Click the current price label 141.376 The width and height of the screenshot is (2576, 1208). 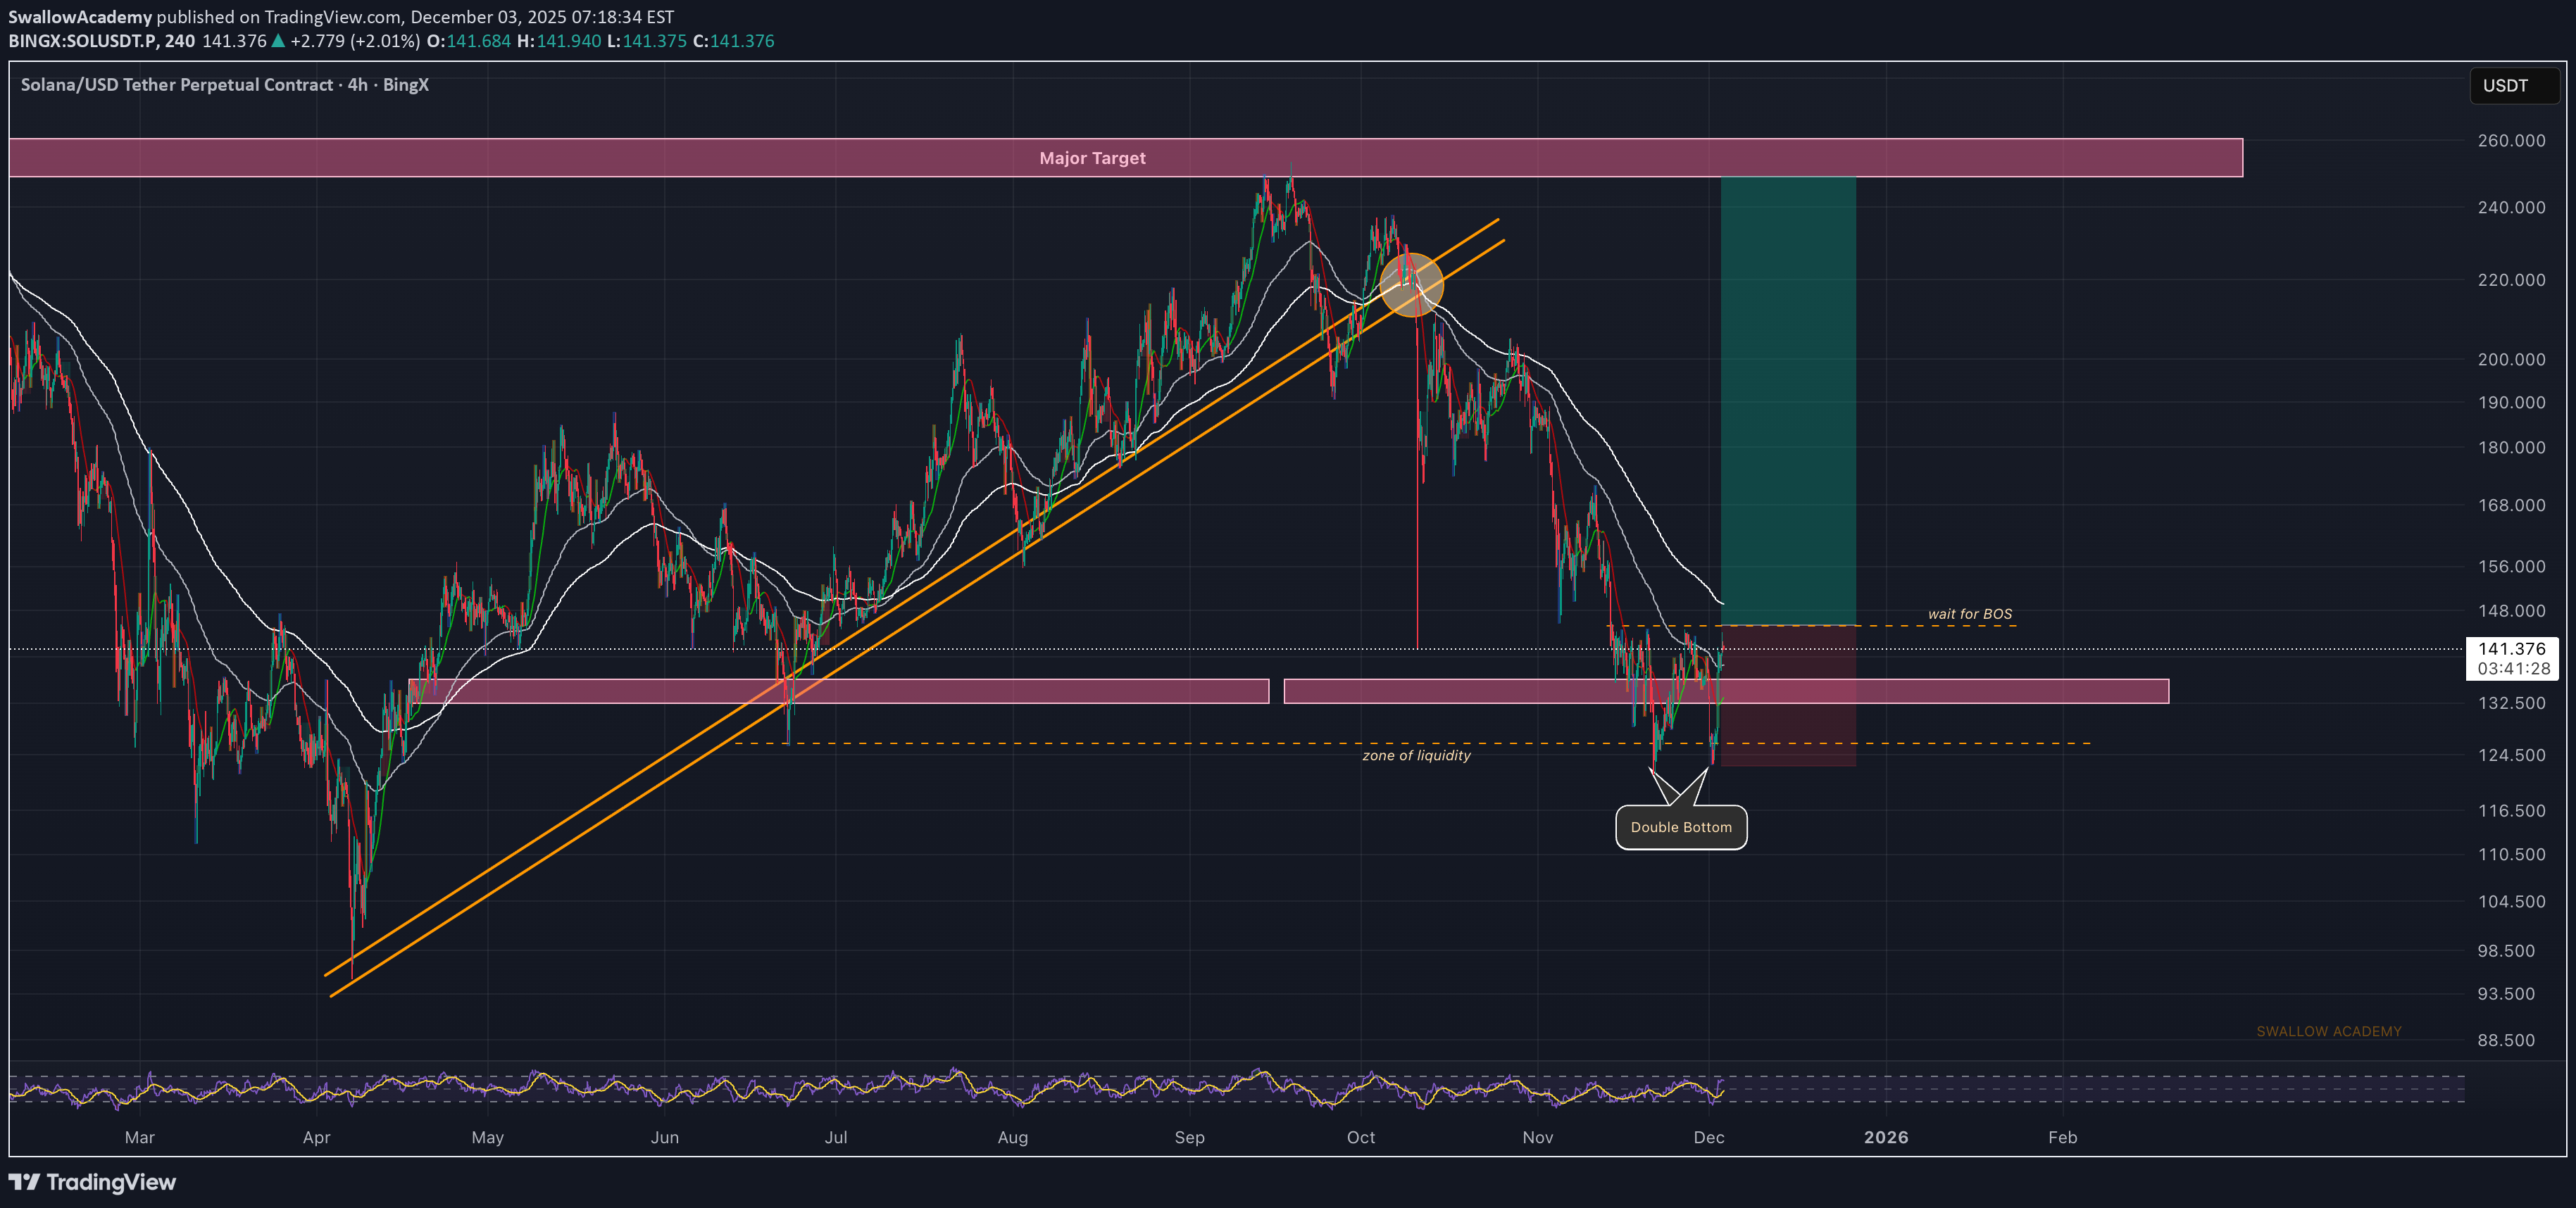[2511, 649]
